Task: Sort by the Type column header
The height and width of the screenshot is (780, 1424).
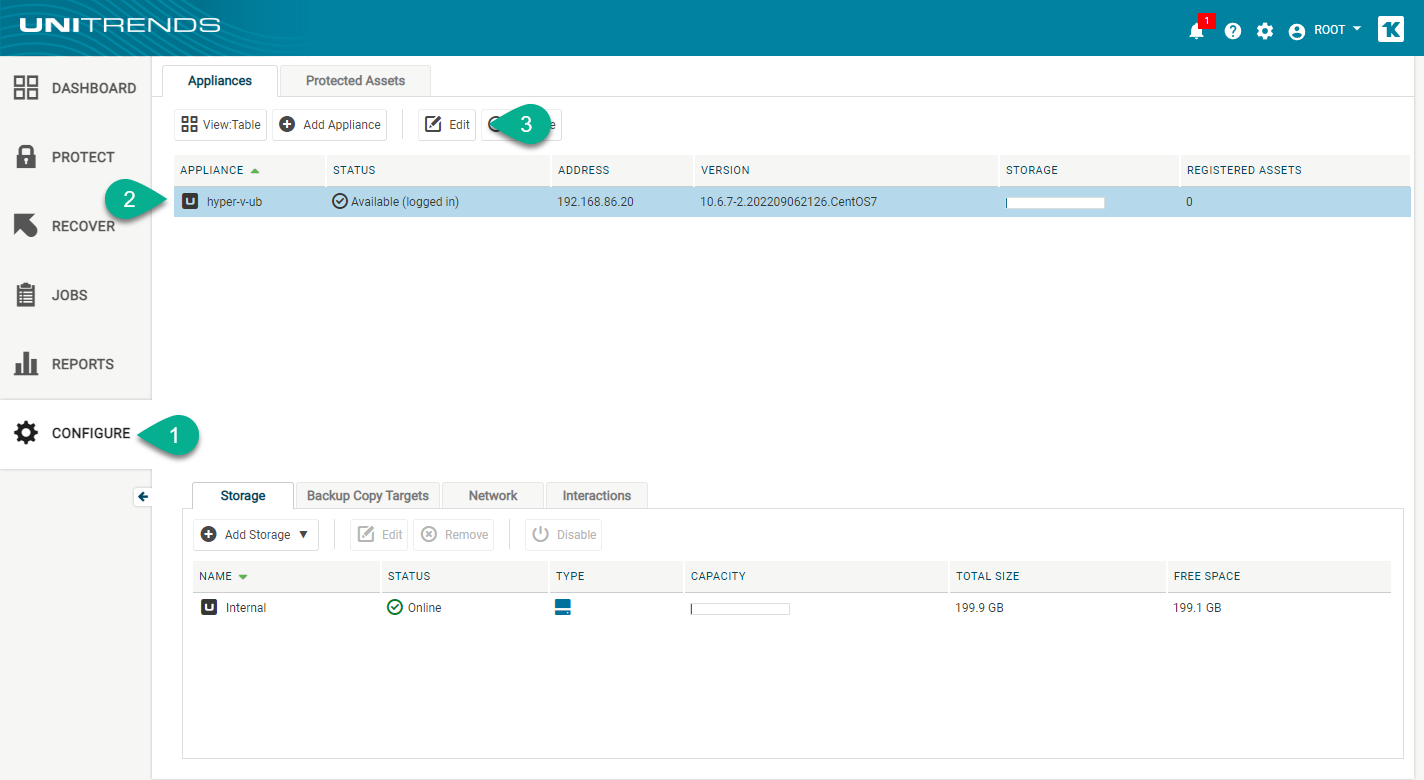Action: (x=615, y=576)
